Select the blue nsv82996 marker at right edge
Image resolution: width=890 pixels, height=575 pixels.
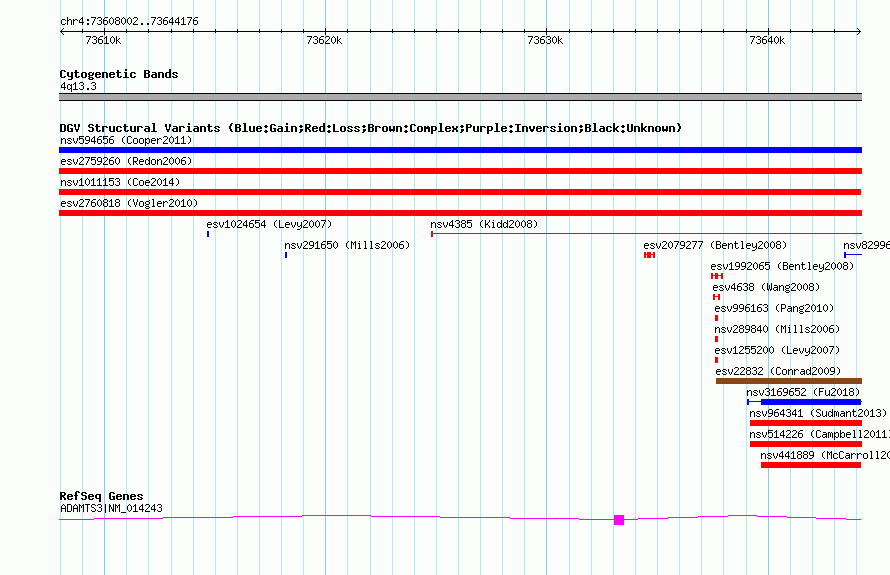[853, 255]
